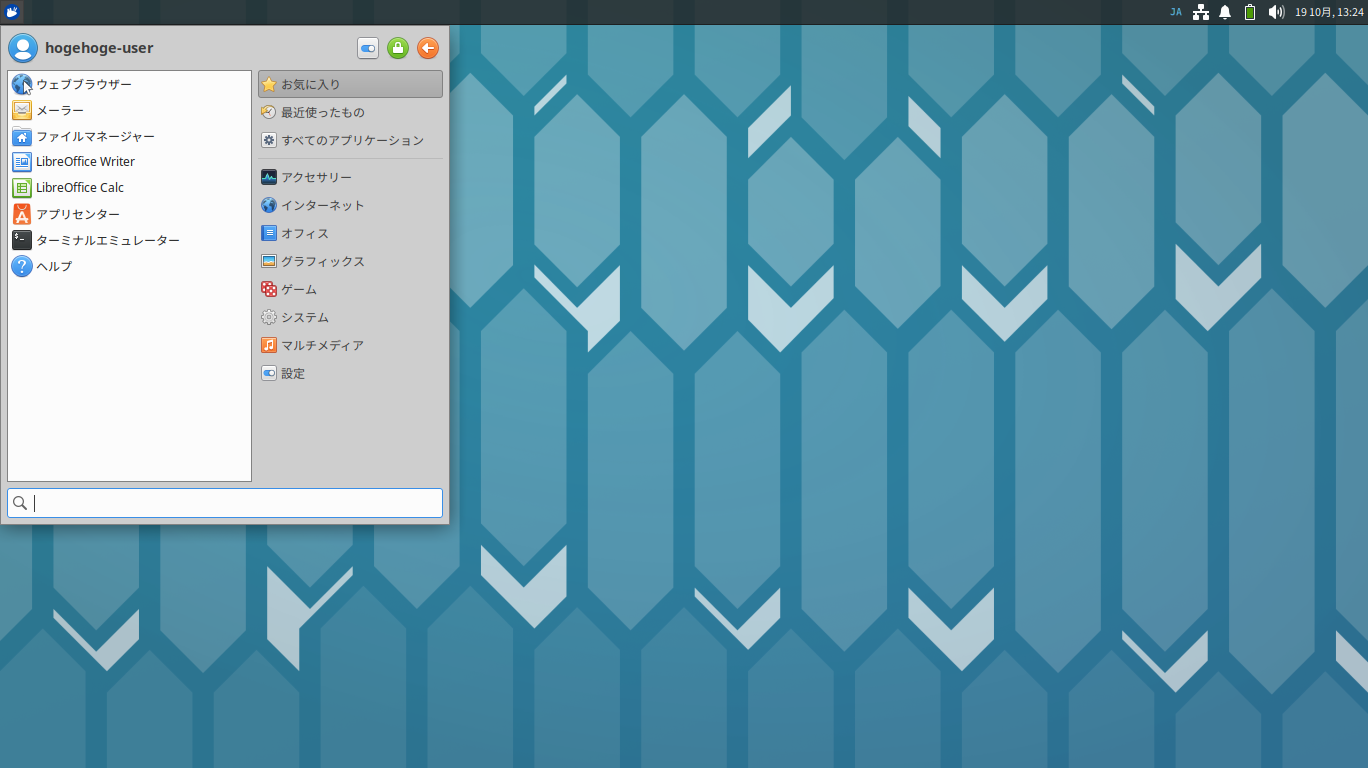Open アプリセンター app center
1368x768 pixels.
129,214
